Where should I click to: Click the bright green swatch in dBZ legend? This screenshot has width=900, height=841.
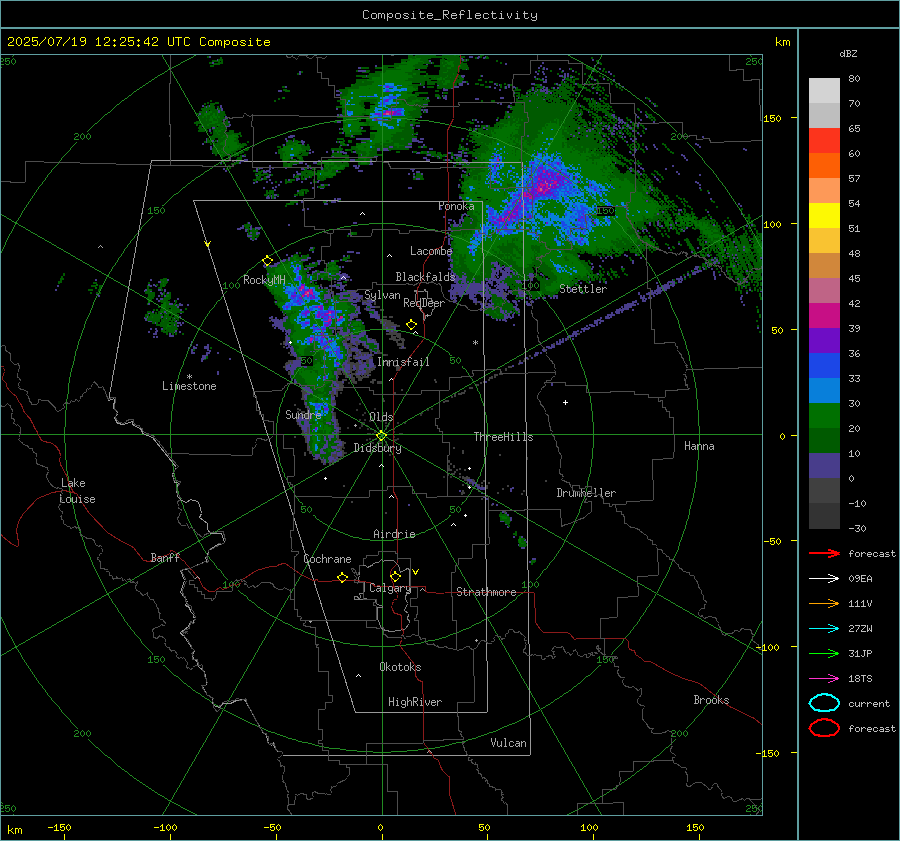[x=824, y=415]
